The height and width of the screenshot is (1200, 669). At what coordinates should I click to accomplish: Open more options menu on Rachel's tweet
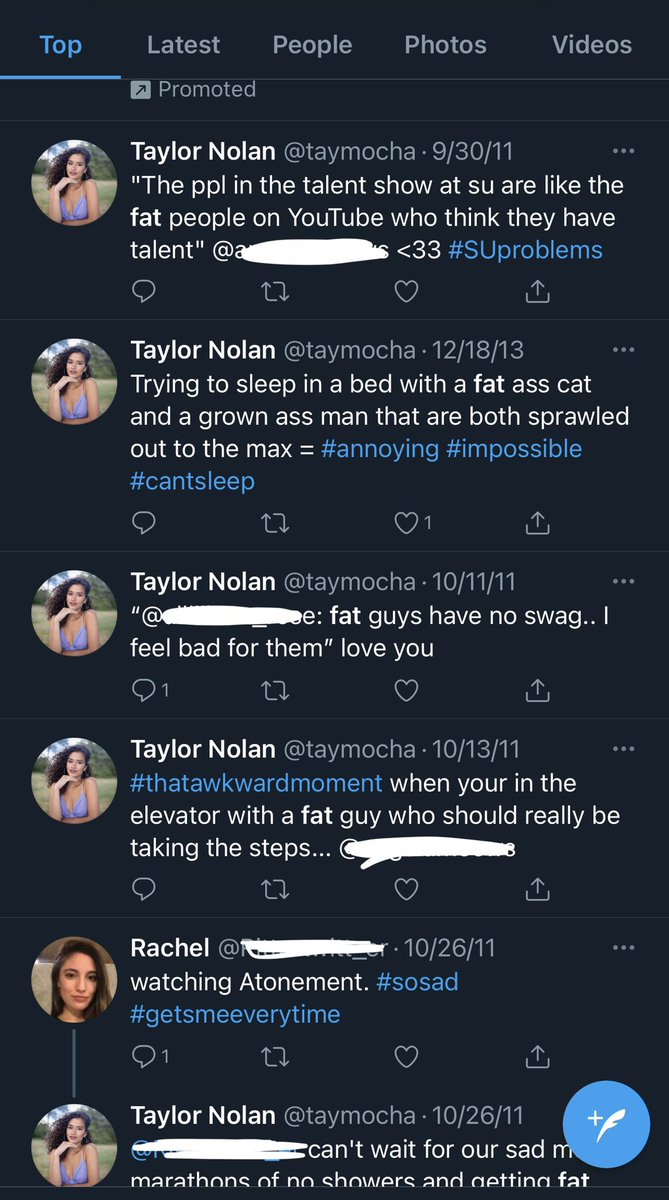[x=623, y=948]
